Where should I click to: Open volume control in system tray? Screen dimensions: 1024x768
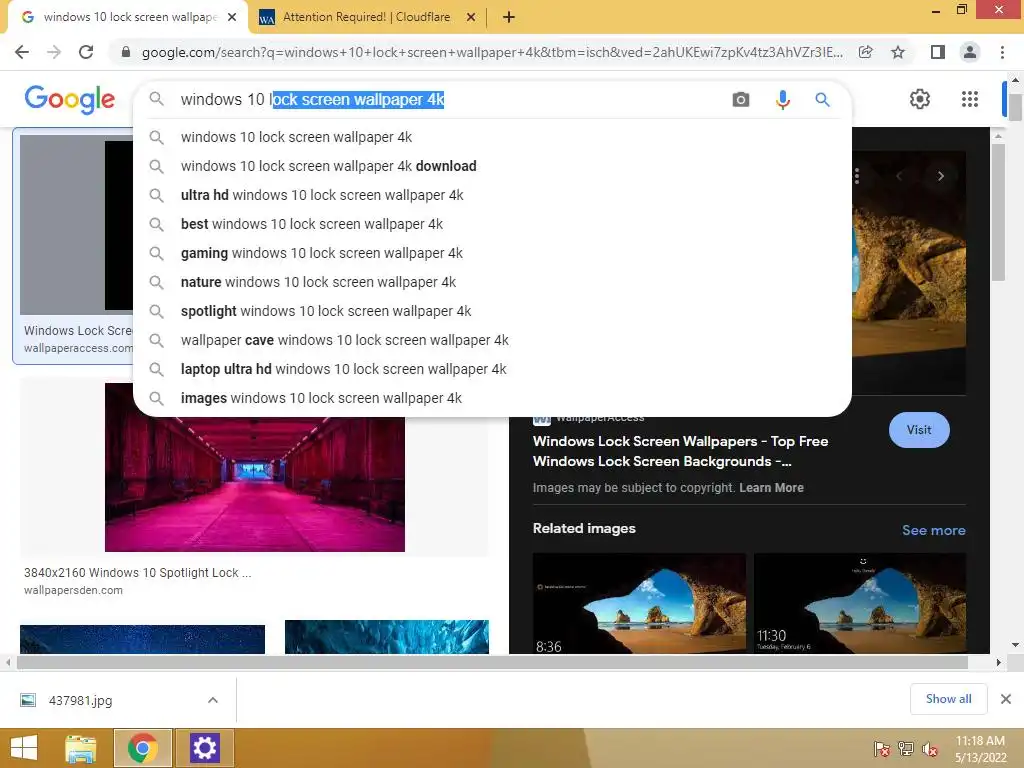pyautogui.click(x=930, y=749)
